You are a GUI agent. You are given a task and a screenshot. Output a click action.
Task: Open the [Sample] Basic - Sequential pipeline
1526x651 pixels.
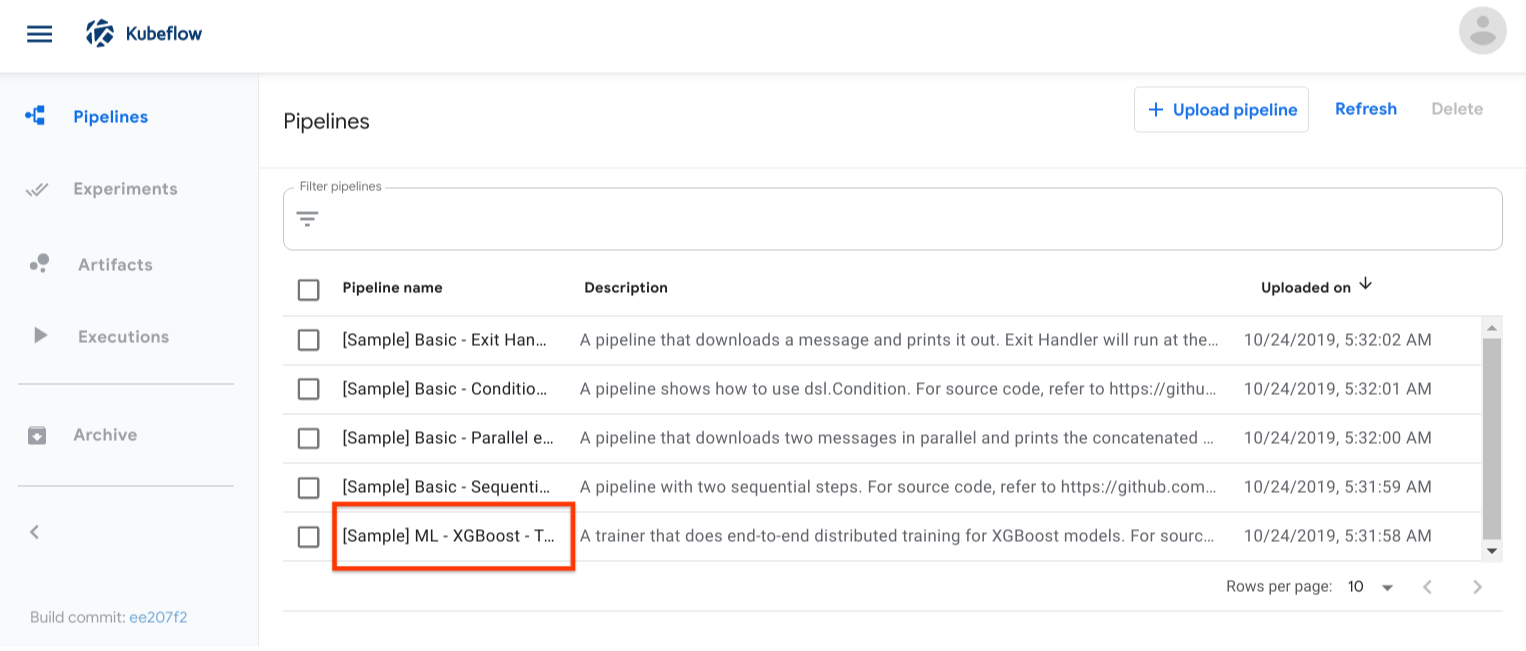(446, 488)
